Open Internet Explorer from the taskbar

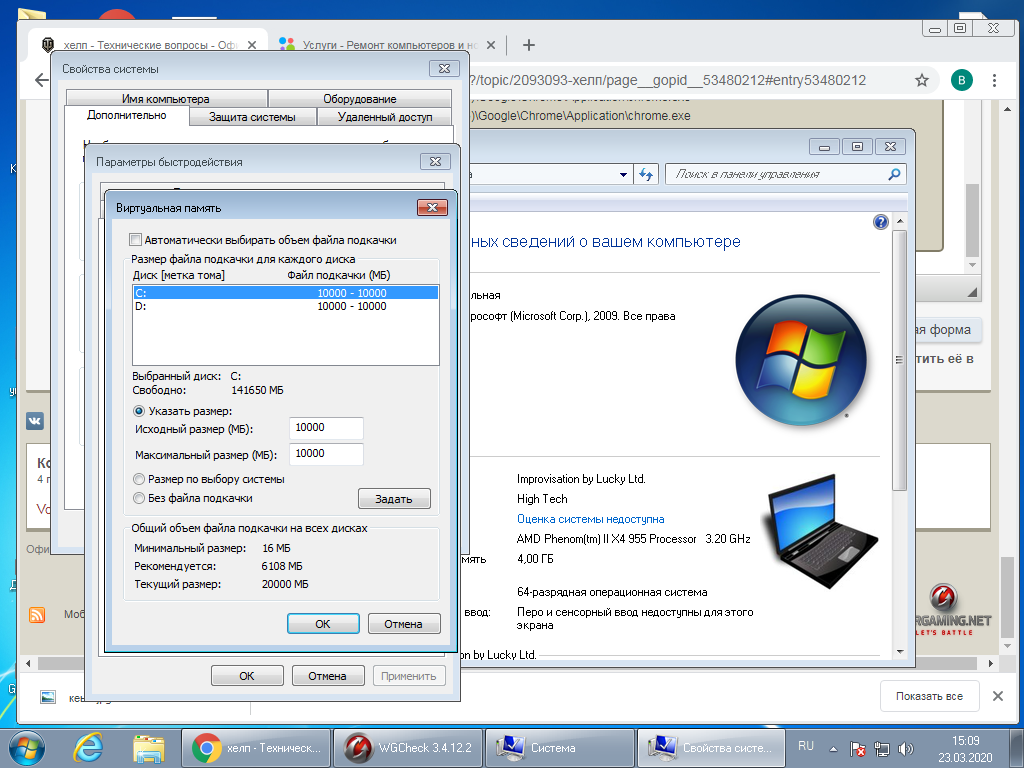pyautogui.click(x=88, y=747)
